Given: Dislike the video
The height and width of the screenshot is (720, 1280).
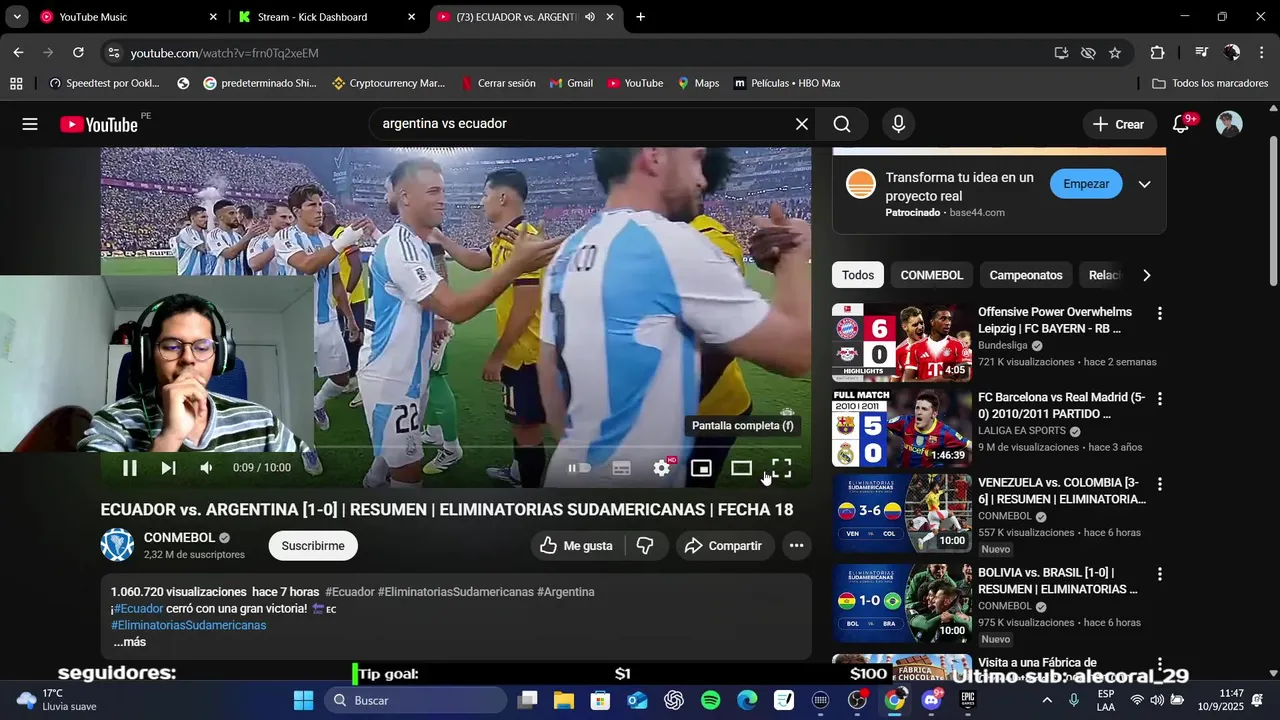Looking at the screenshot, I should point(646,546).
